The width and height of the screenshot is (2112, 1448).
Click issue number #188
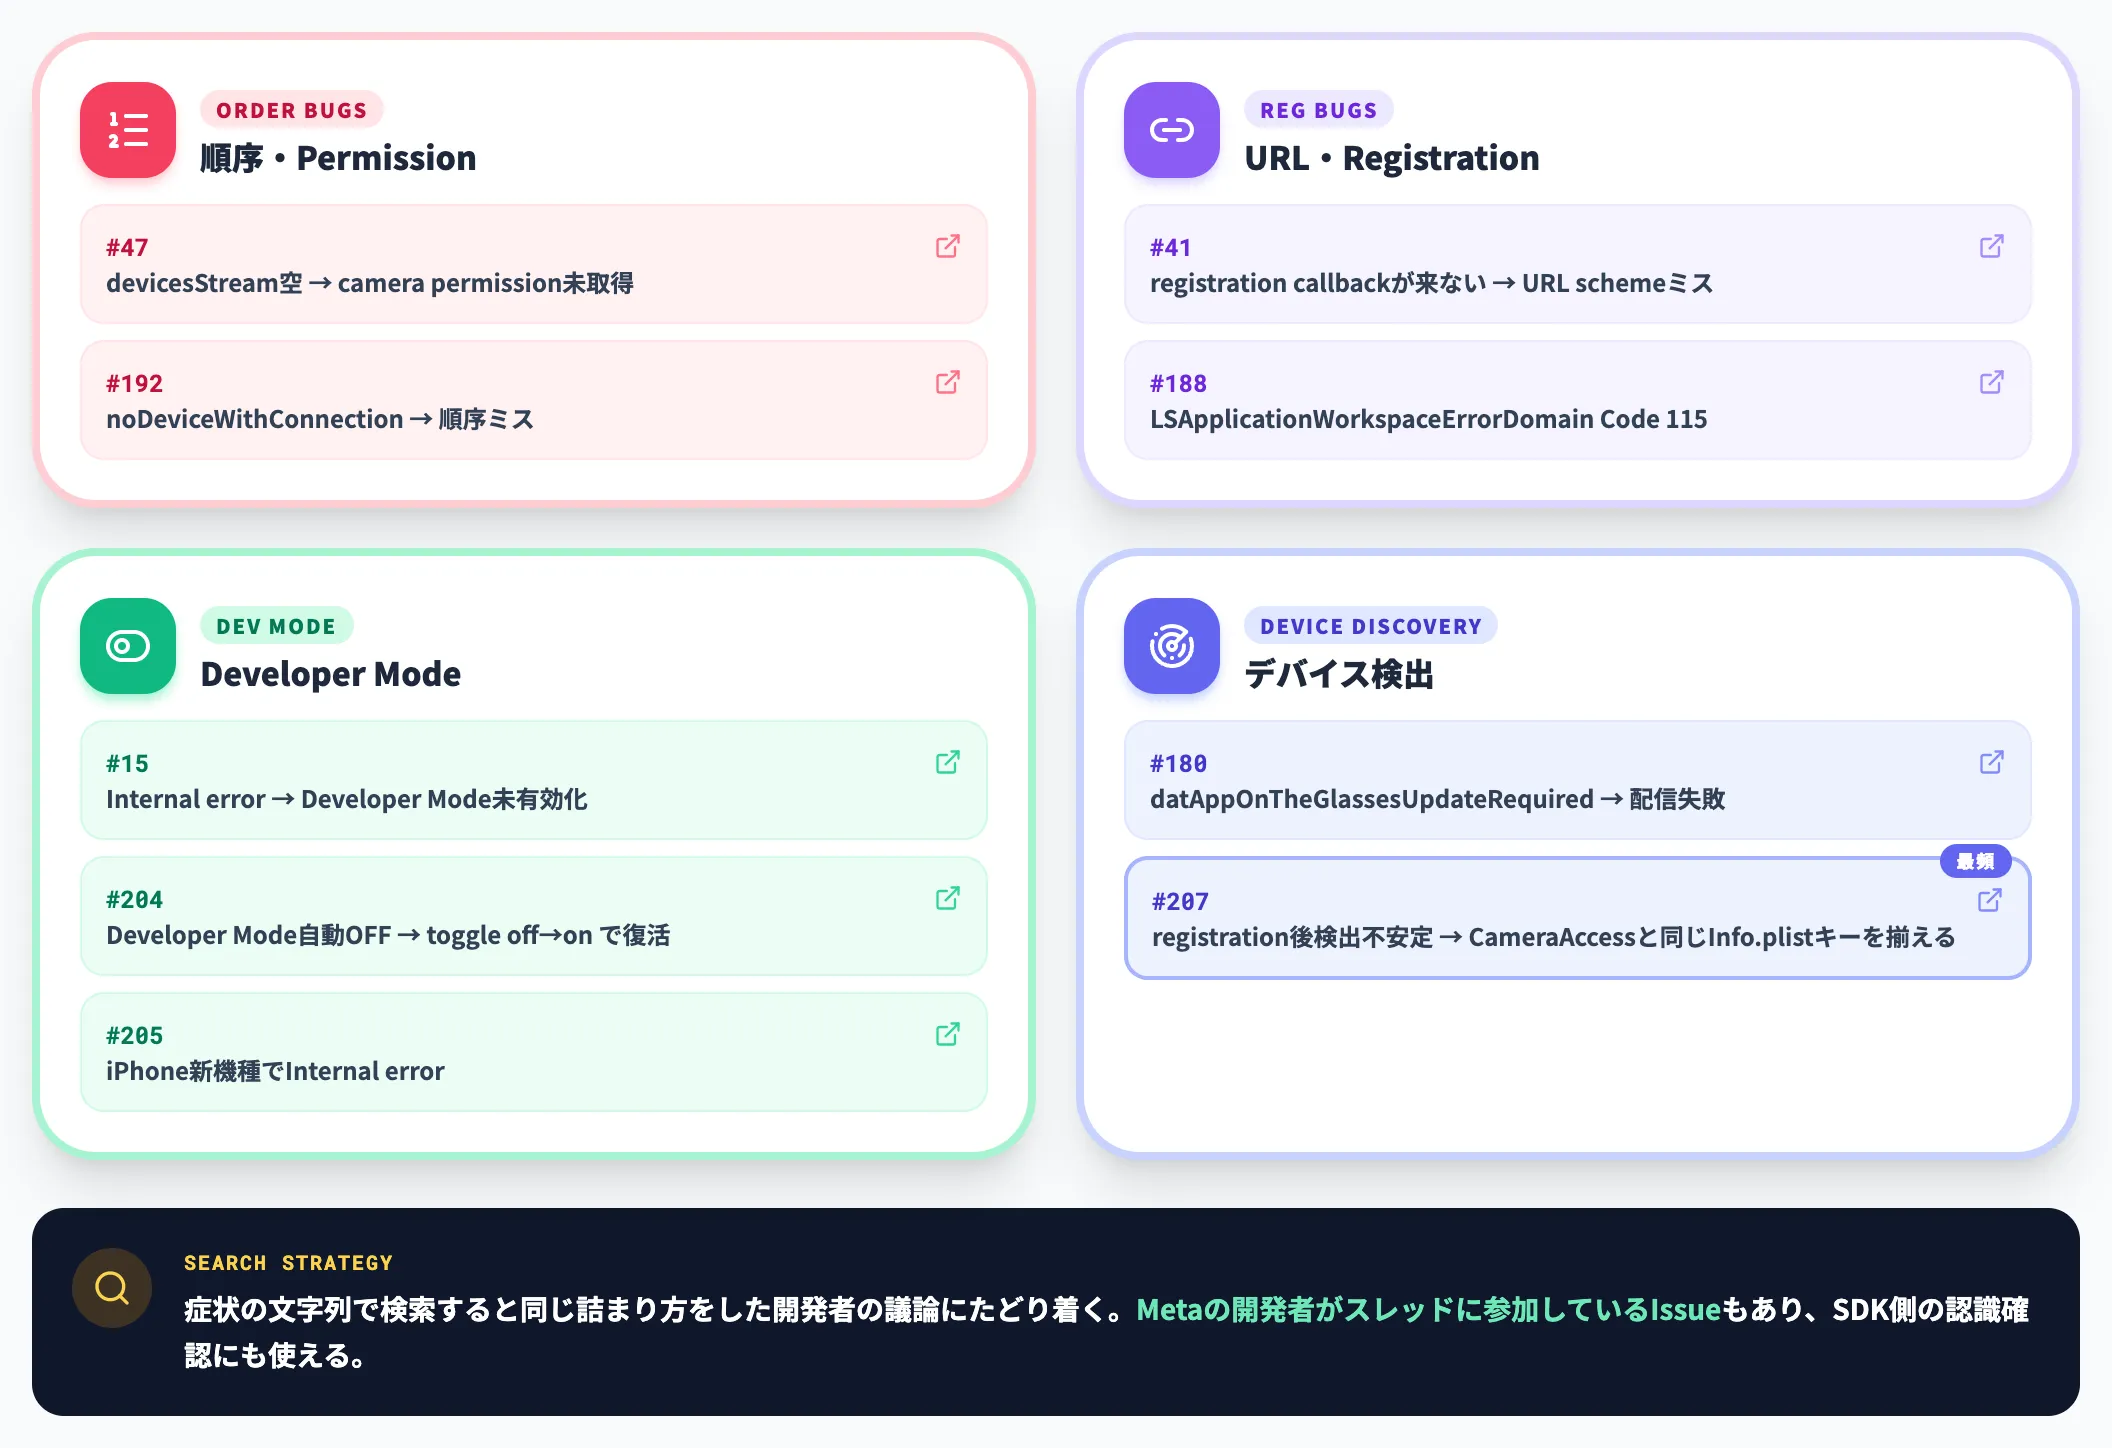coord(1178,383)
